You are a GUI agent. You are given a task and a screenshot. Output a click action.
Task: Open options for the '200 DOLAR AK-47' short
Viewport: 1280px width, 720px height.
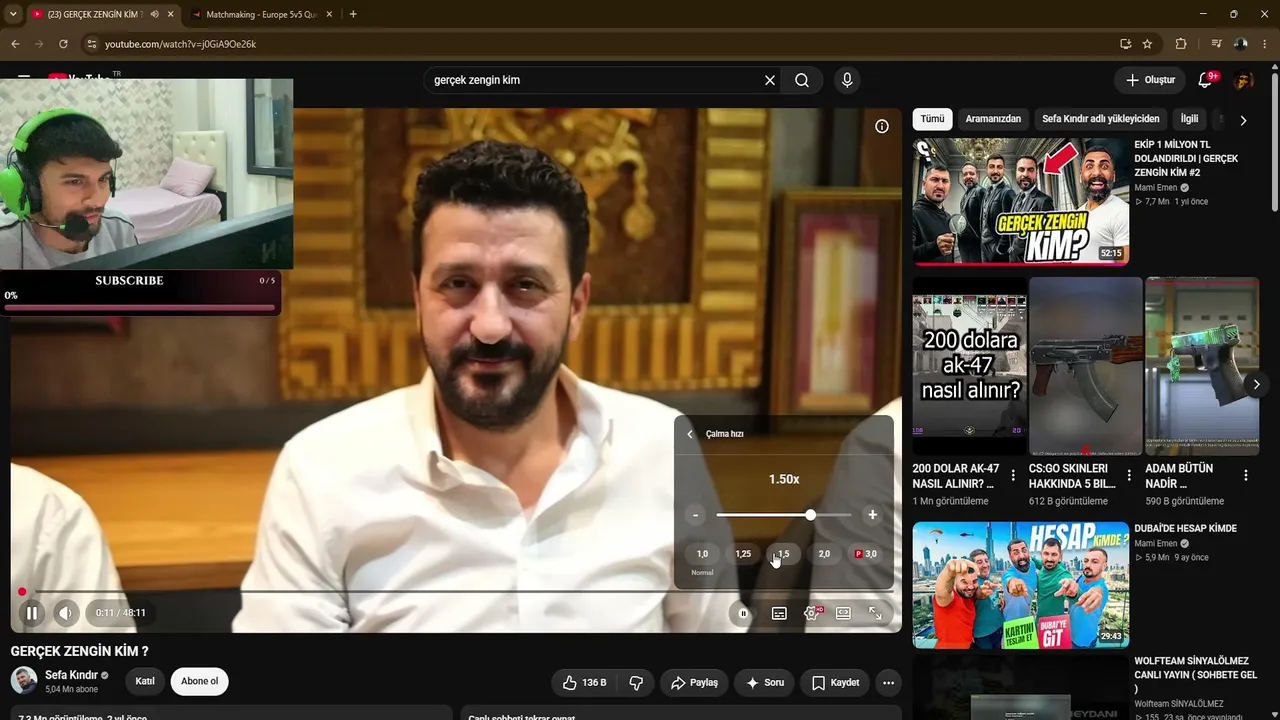pos(1013,475)
